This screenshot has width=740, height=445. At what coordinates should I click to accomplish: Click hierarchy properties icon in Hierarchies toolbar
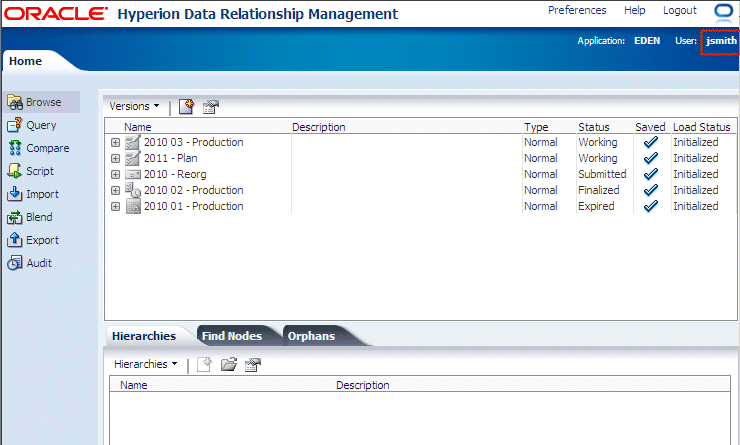pos(253,365)
